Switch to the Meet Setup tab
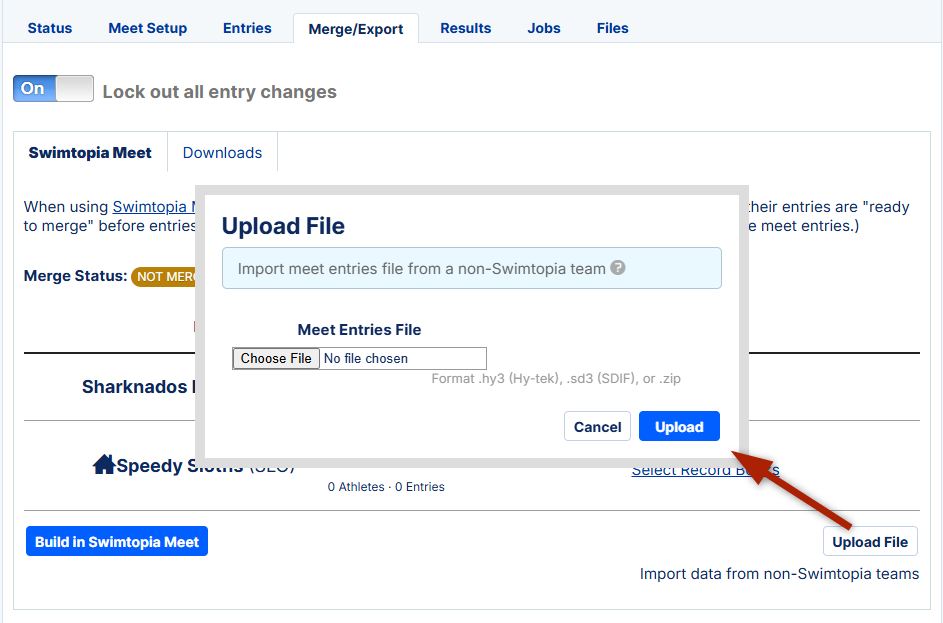 click(147, 28)
